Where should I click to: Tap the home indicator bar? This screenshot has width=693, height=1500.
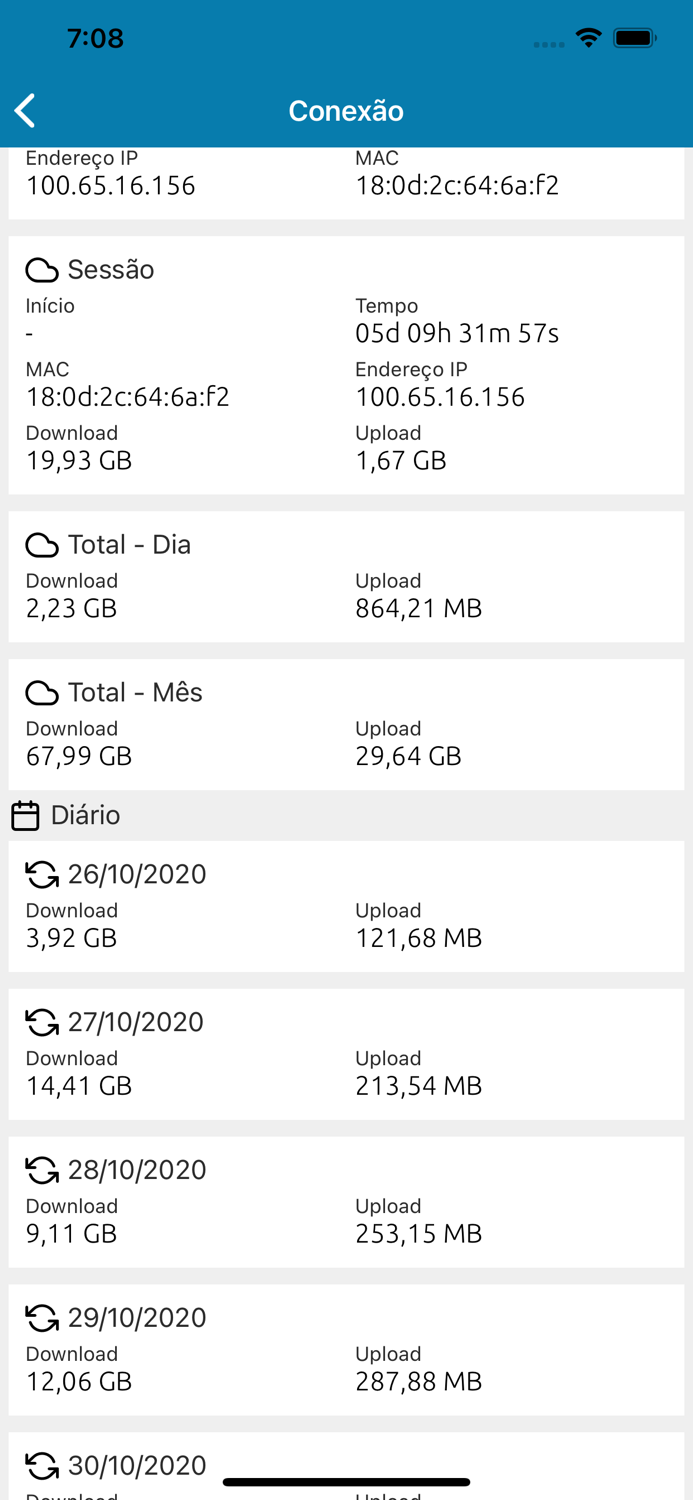pyautogui.click(x=346, y=1482)
